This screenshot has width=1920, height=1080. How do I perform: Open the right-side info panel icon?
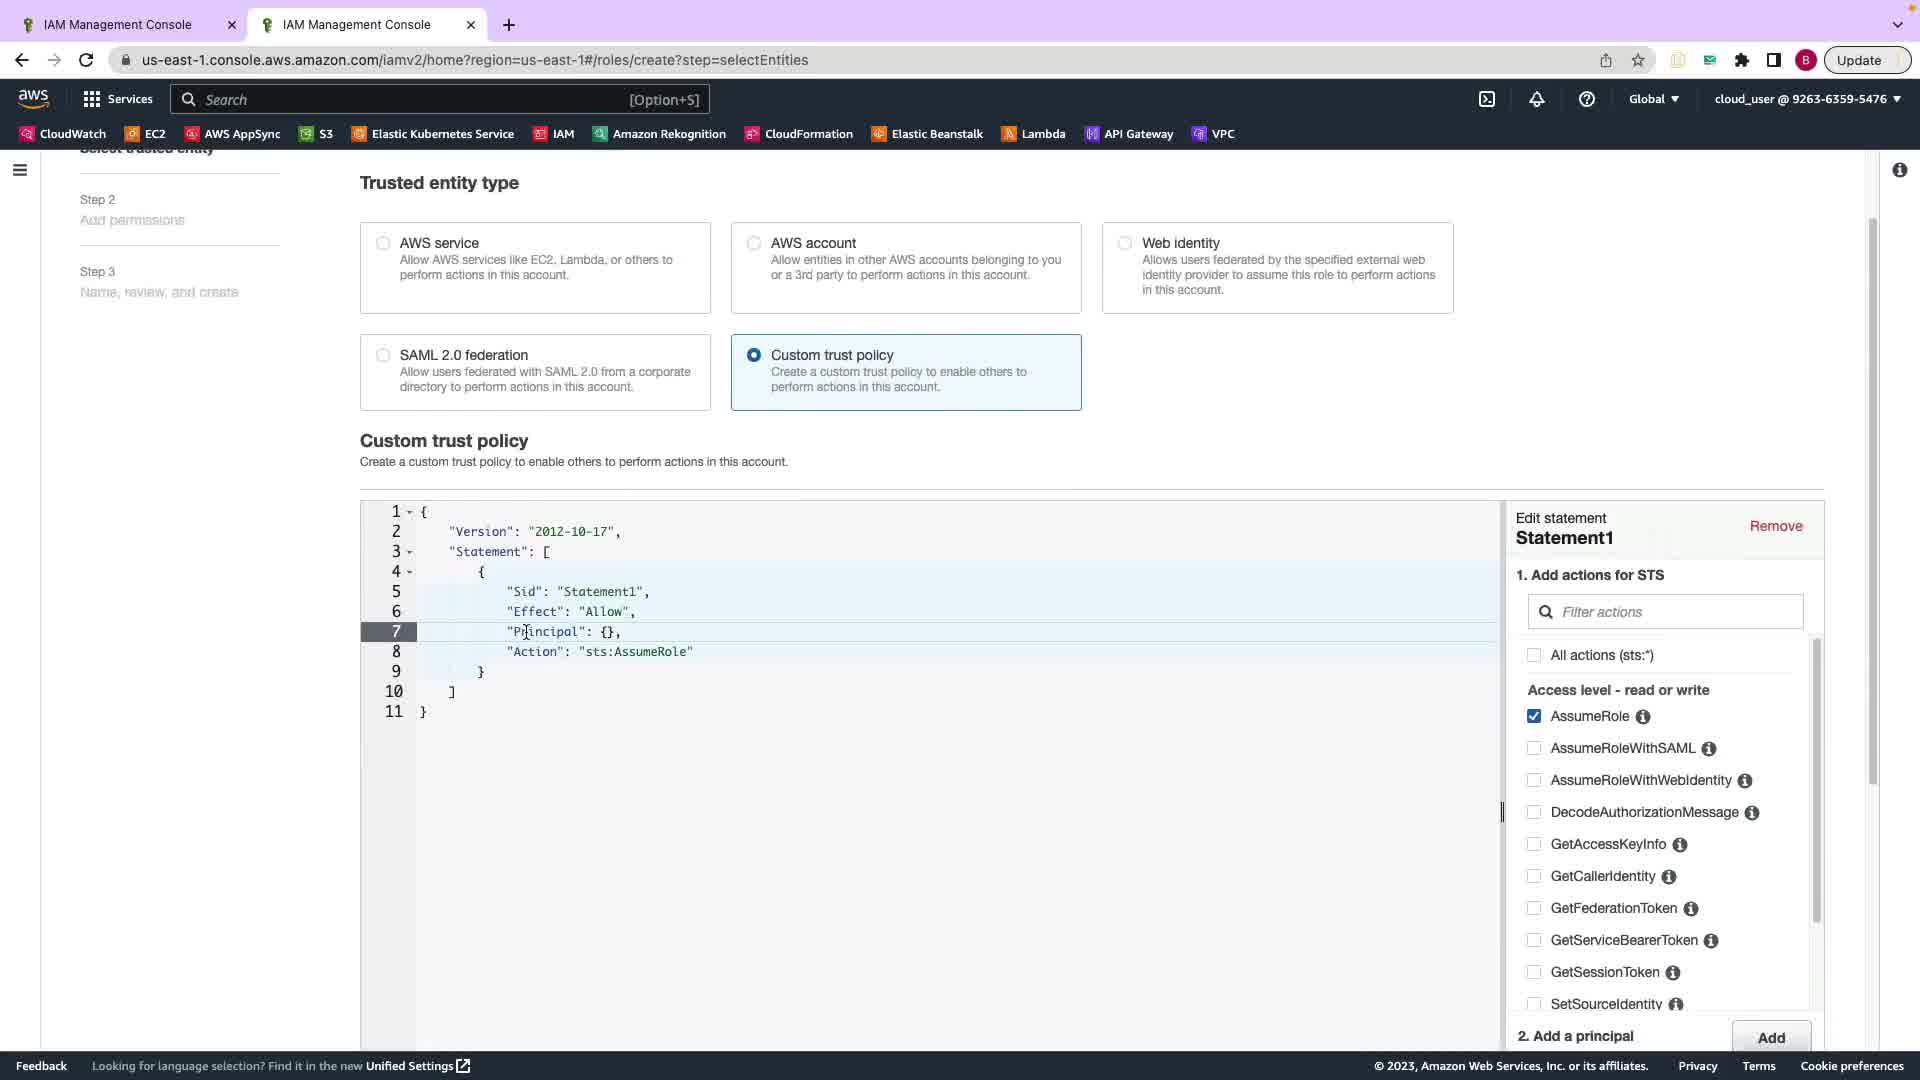pos(1899,170)
